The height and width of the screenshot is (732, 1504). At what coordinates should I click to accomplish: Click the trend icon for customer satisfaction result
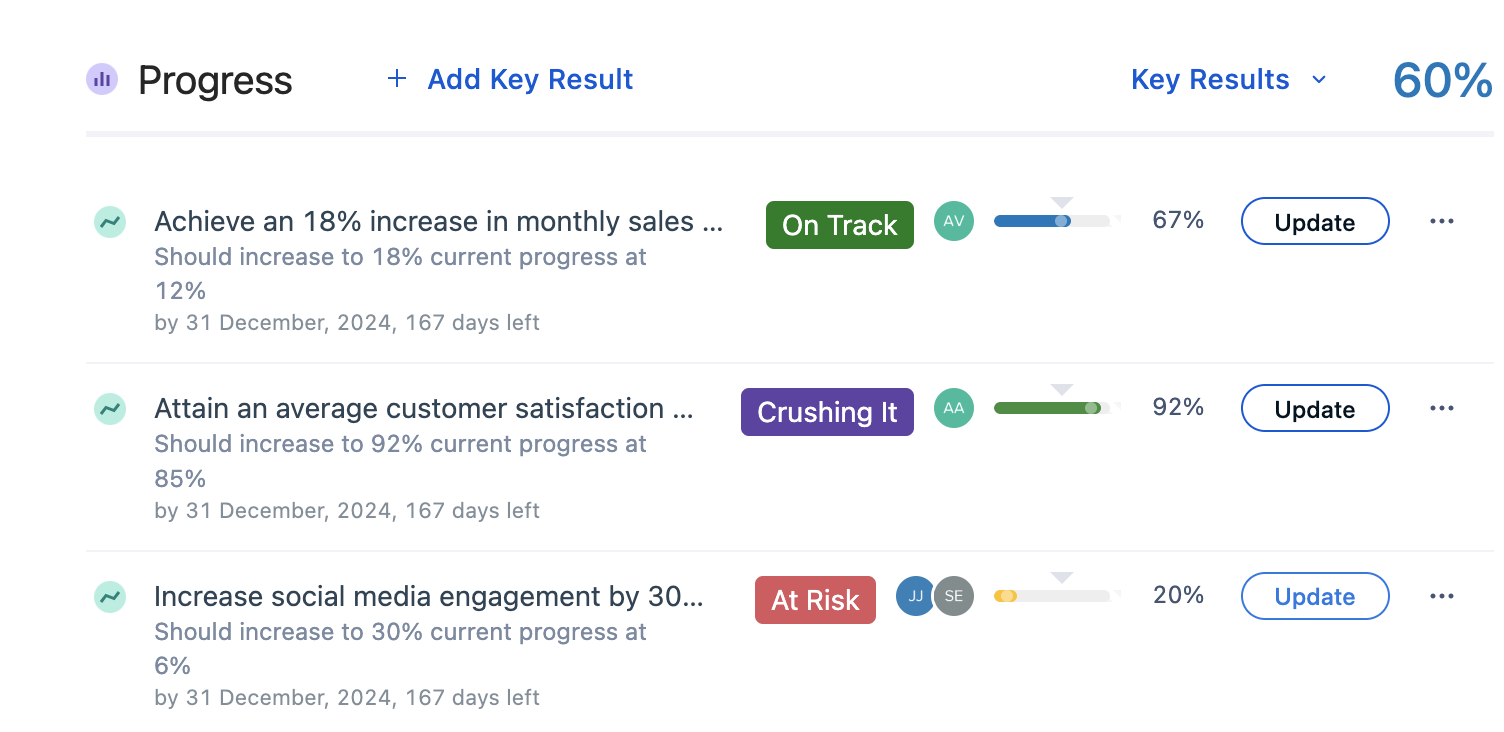(110, 408)
